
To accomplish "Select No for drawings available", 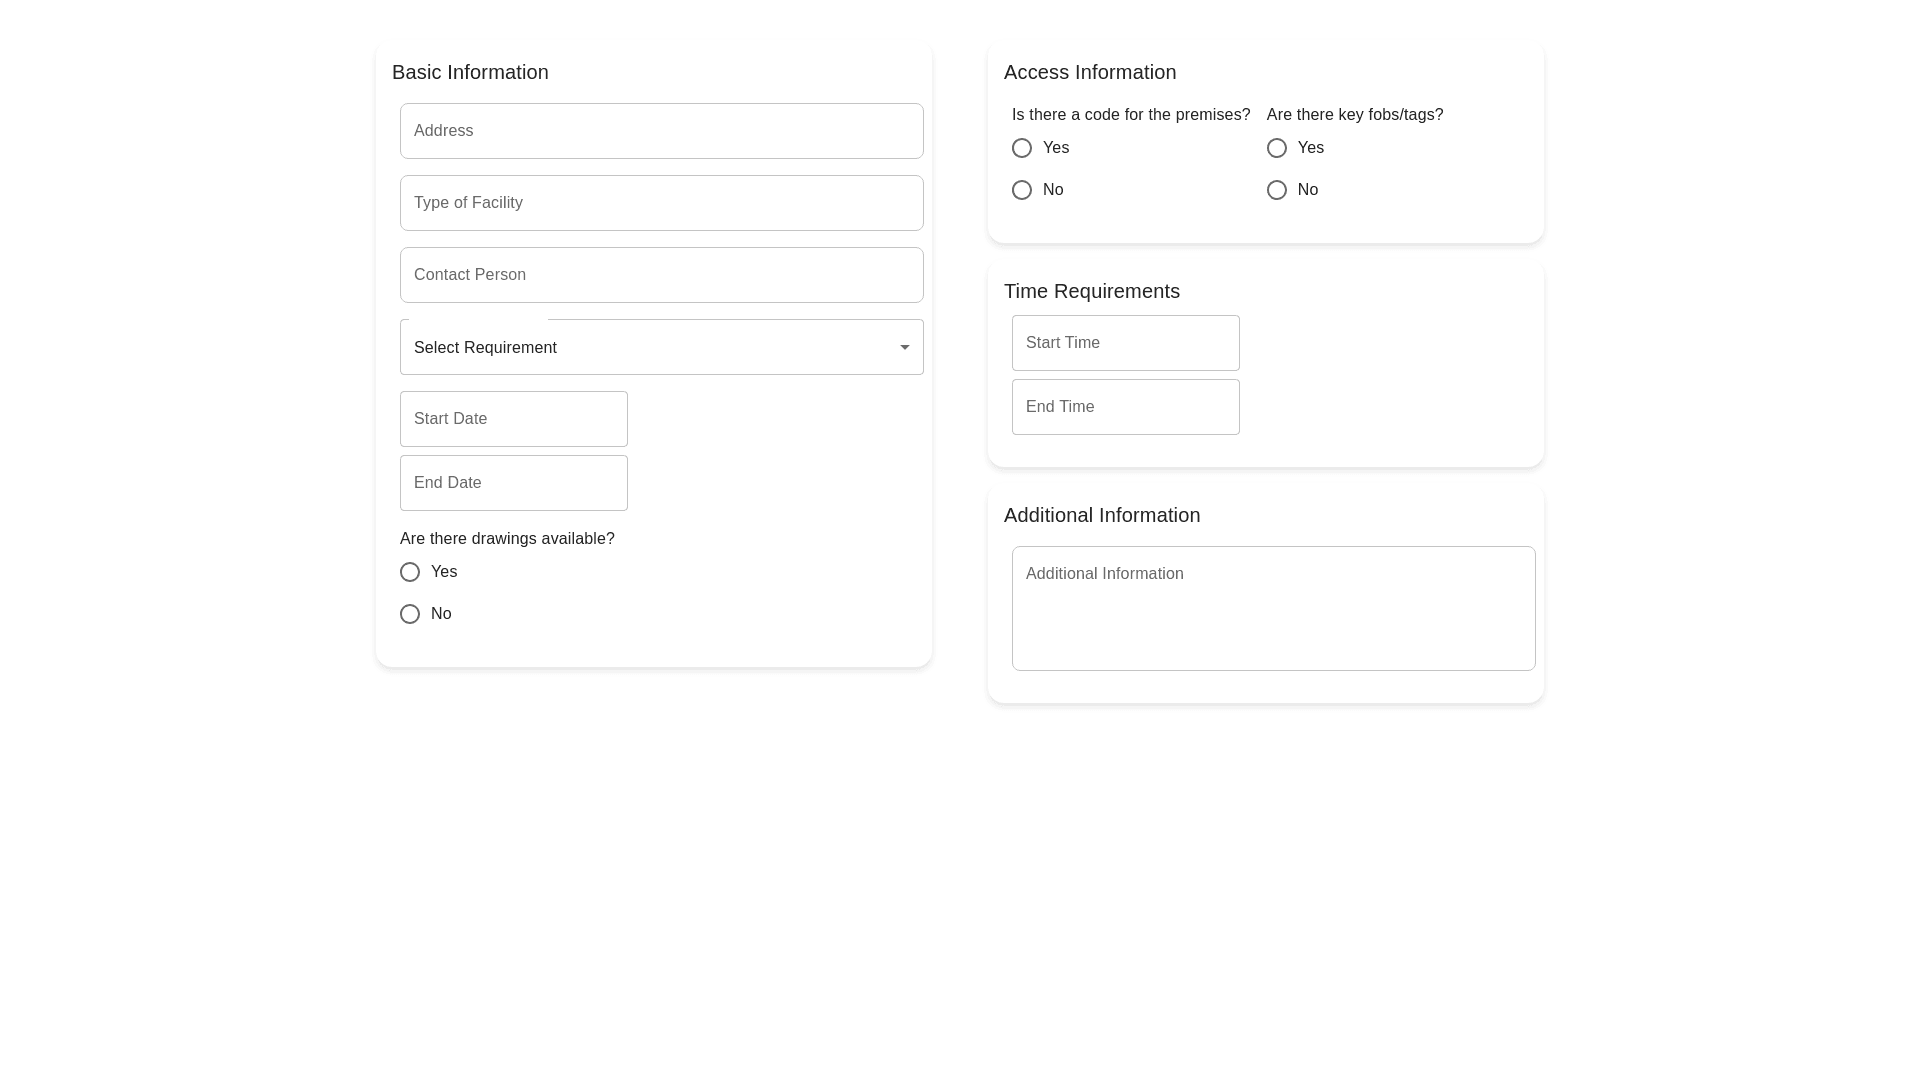I will click(410, 614).
